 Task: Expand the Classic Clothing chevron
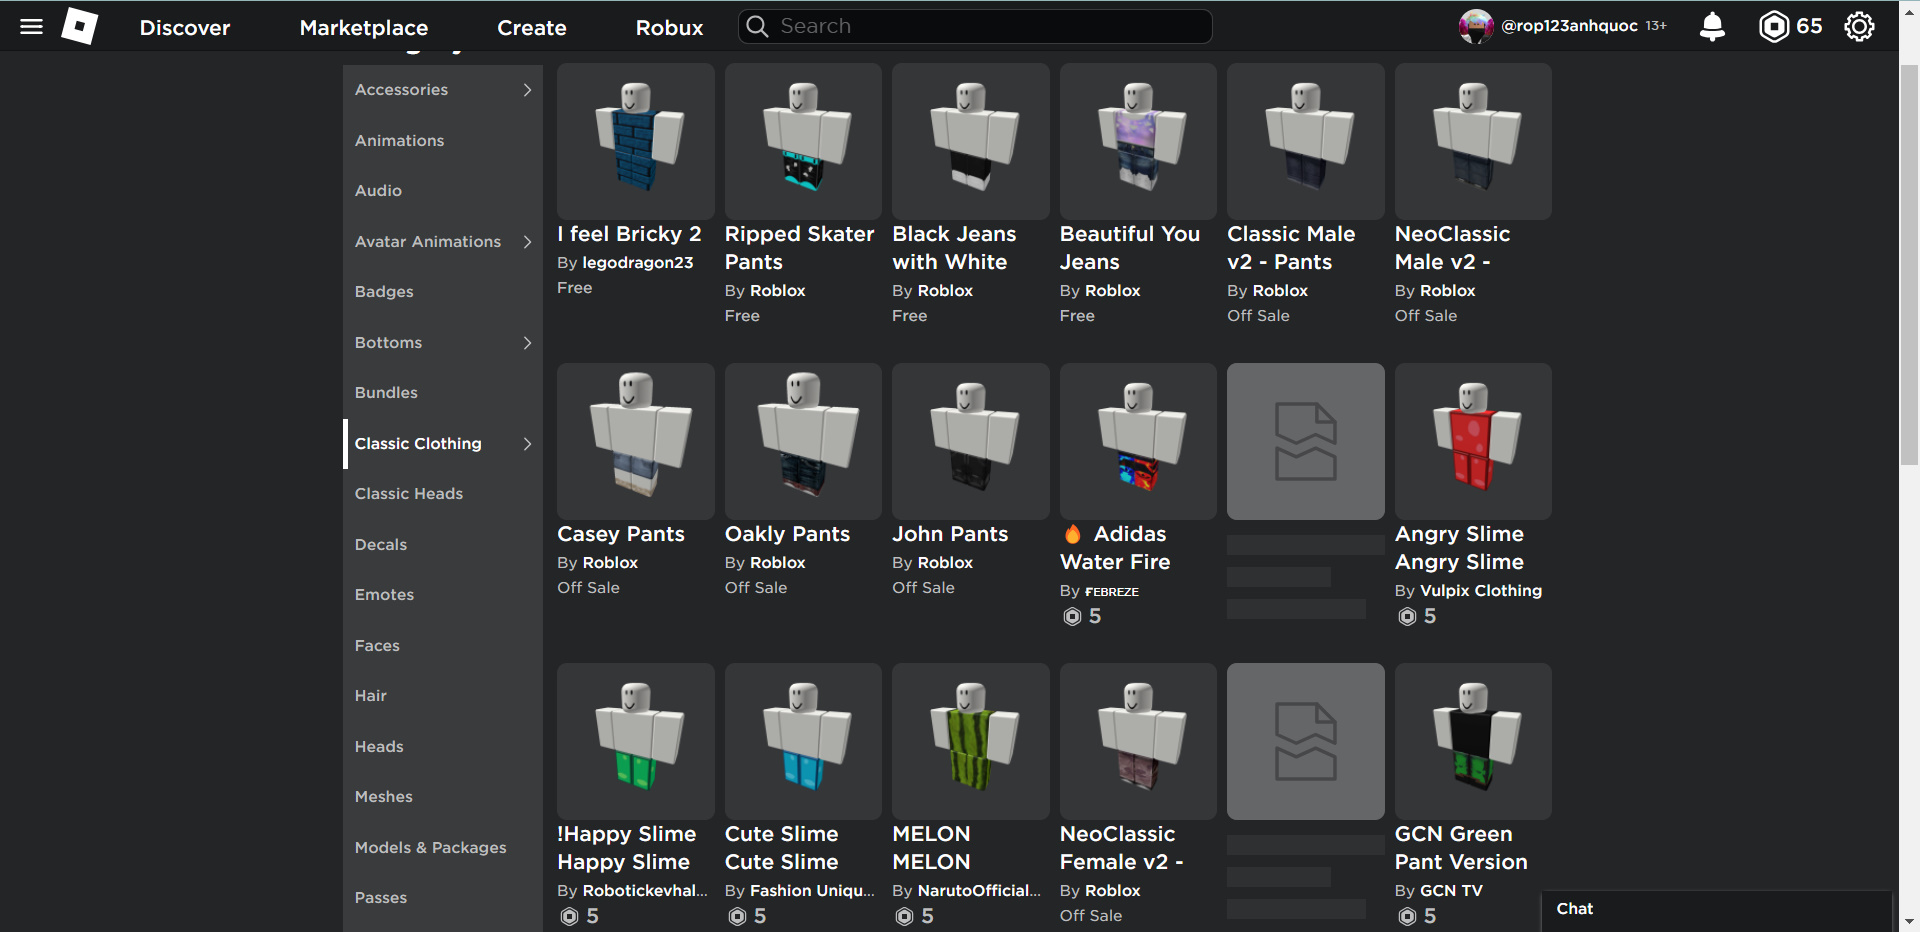(527, 444)
